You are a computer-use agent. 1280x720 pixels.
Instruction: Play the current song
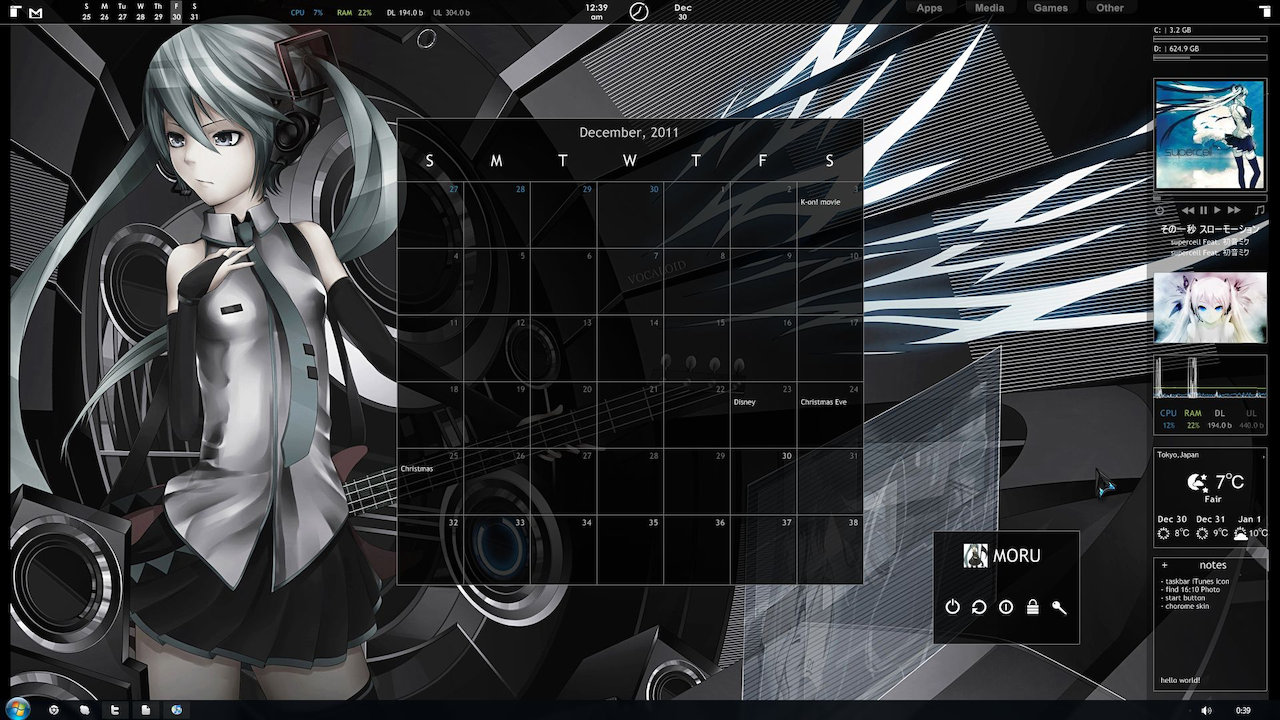click(x=1217, y=211)
